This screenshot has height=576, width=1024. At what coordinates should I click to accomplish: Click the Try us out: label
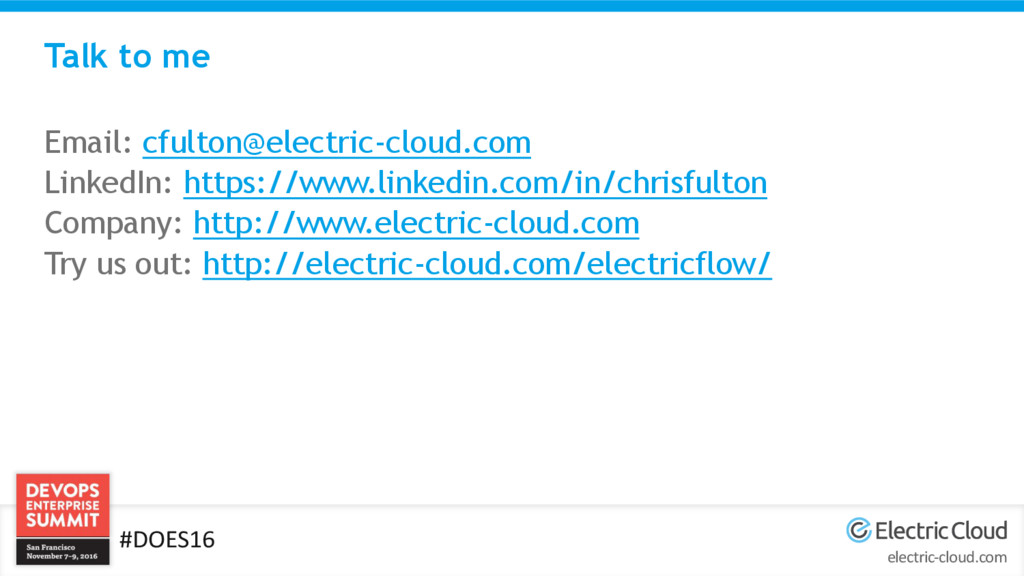pyautogui.click(x=119, y=264)
